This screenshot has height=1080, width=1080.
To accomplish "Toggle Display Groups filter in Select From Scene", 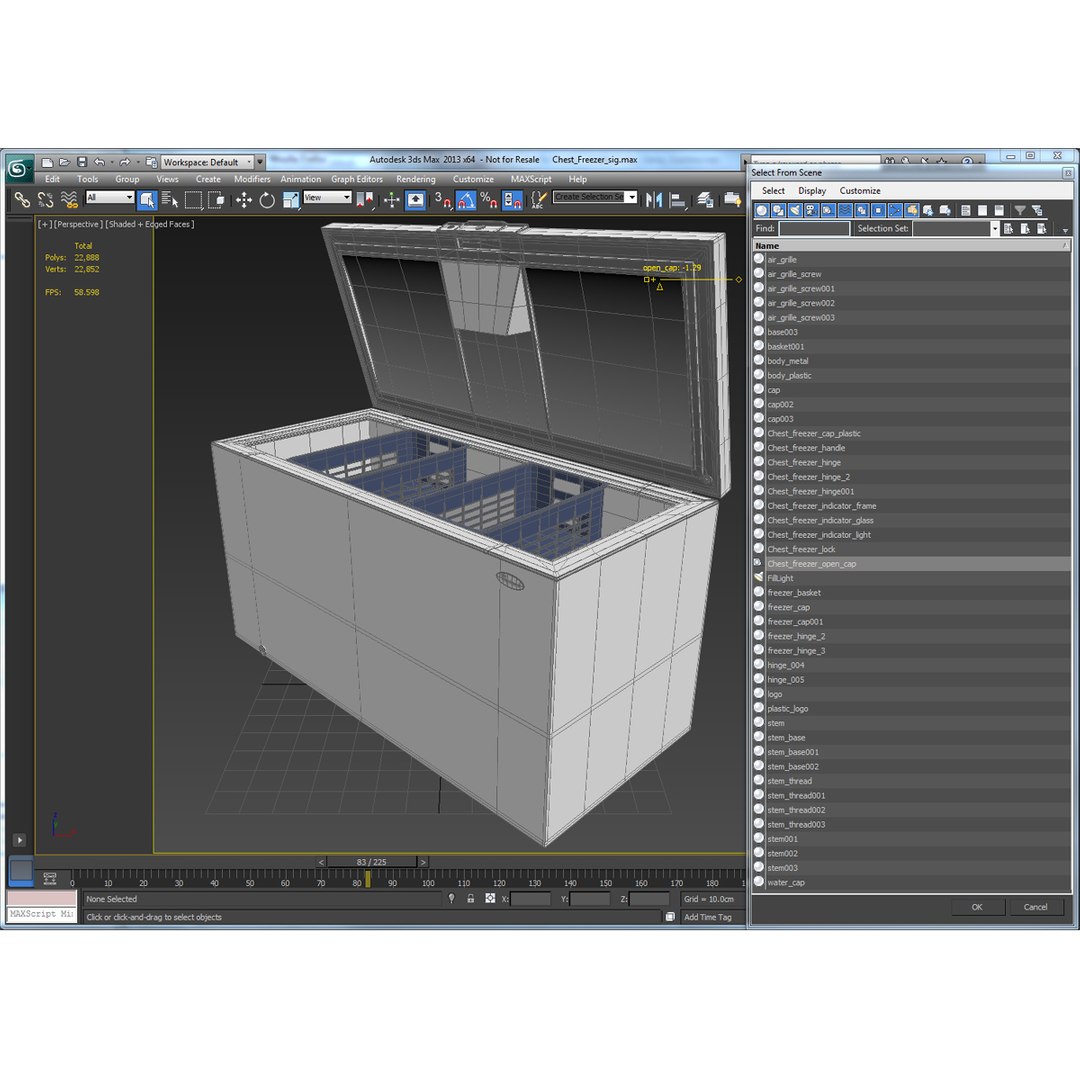I will click(862, 210).
